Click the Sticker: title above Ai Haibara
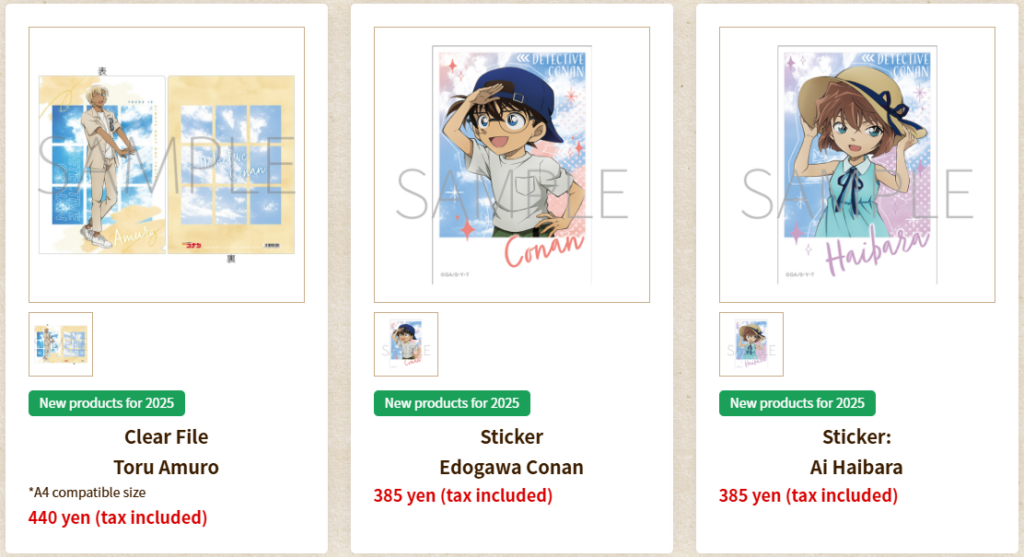Image resolution: width=1024 pixels, height=557 pixels. (x=857, y=436)
